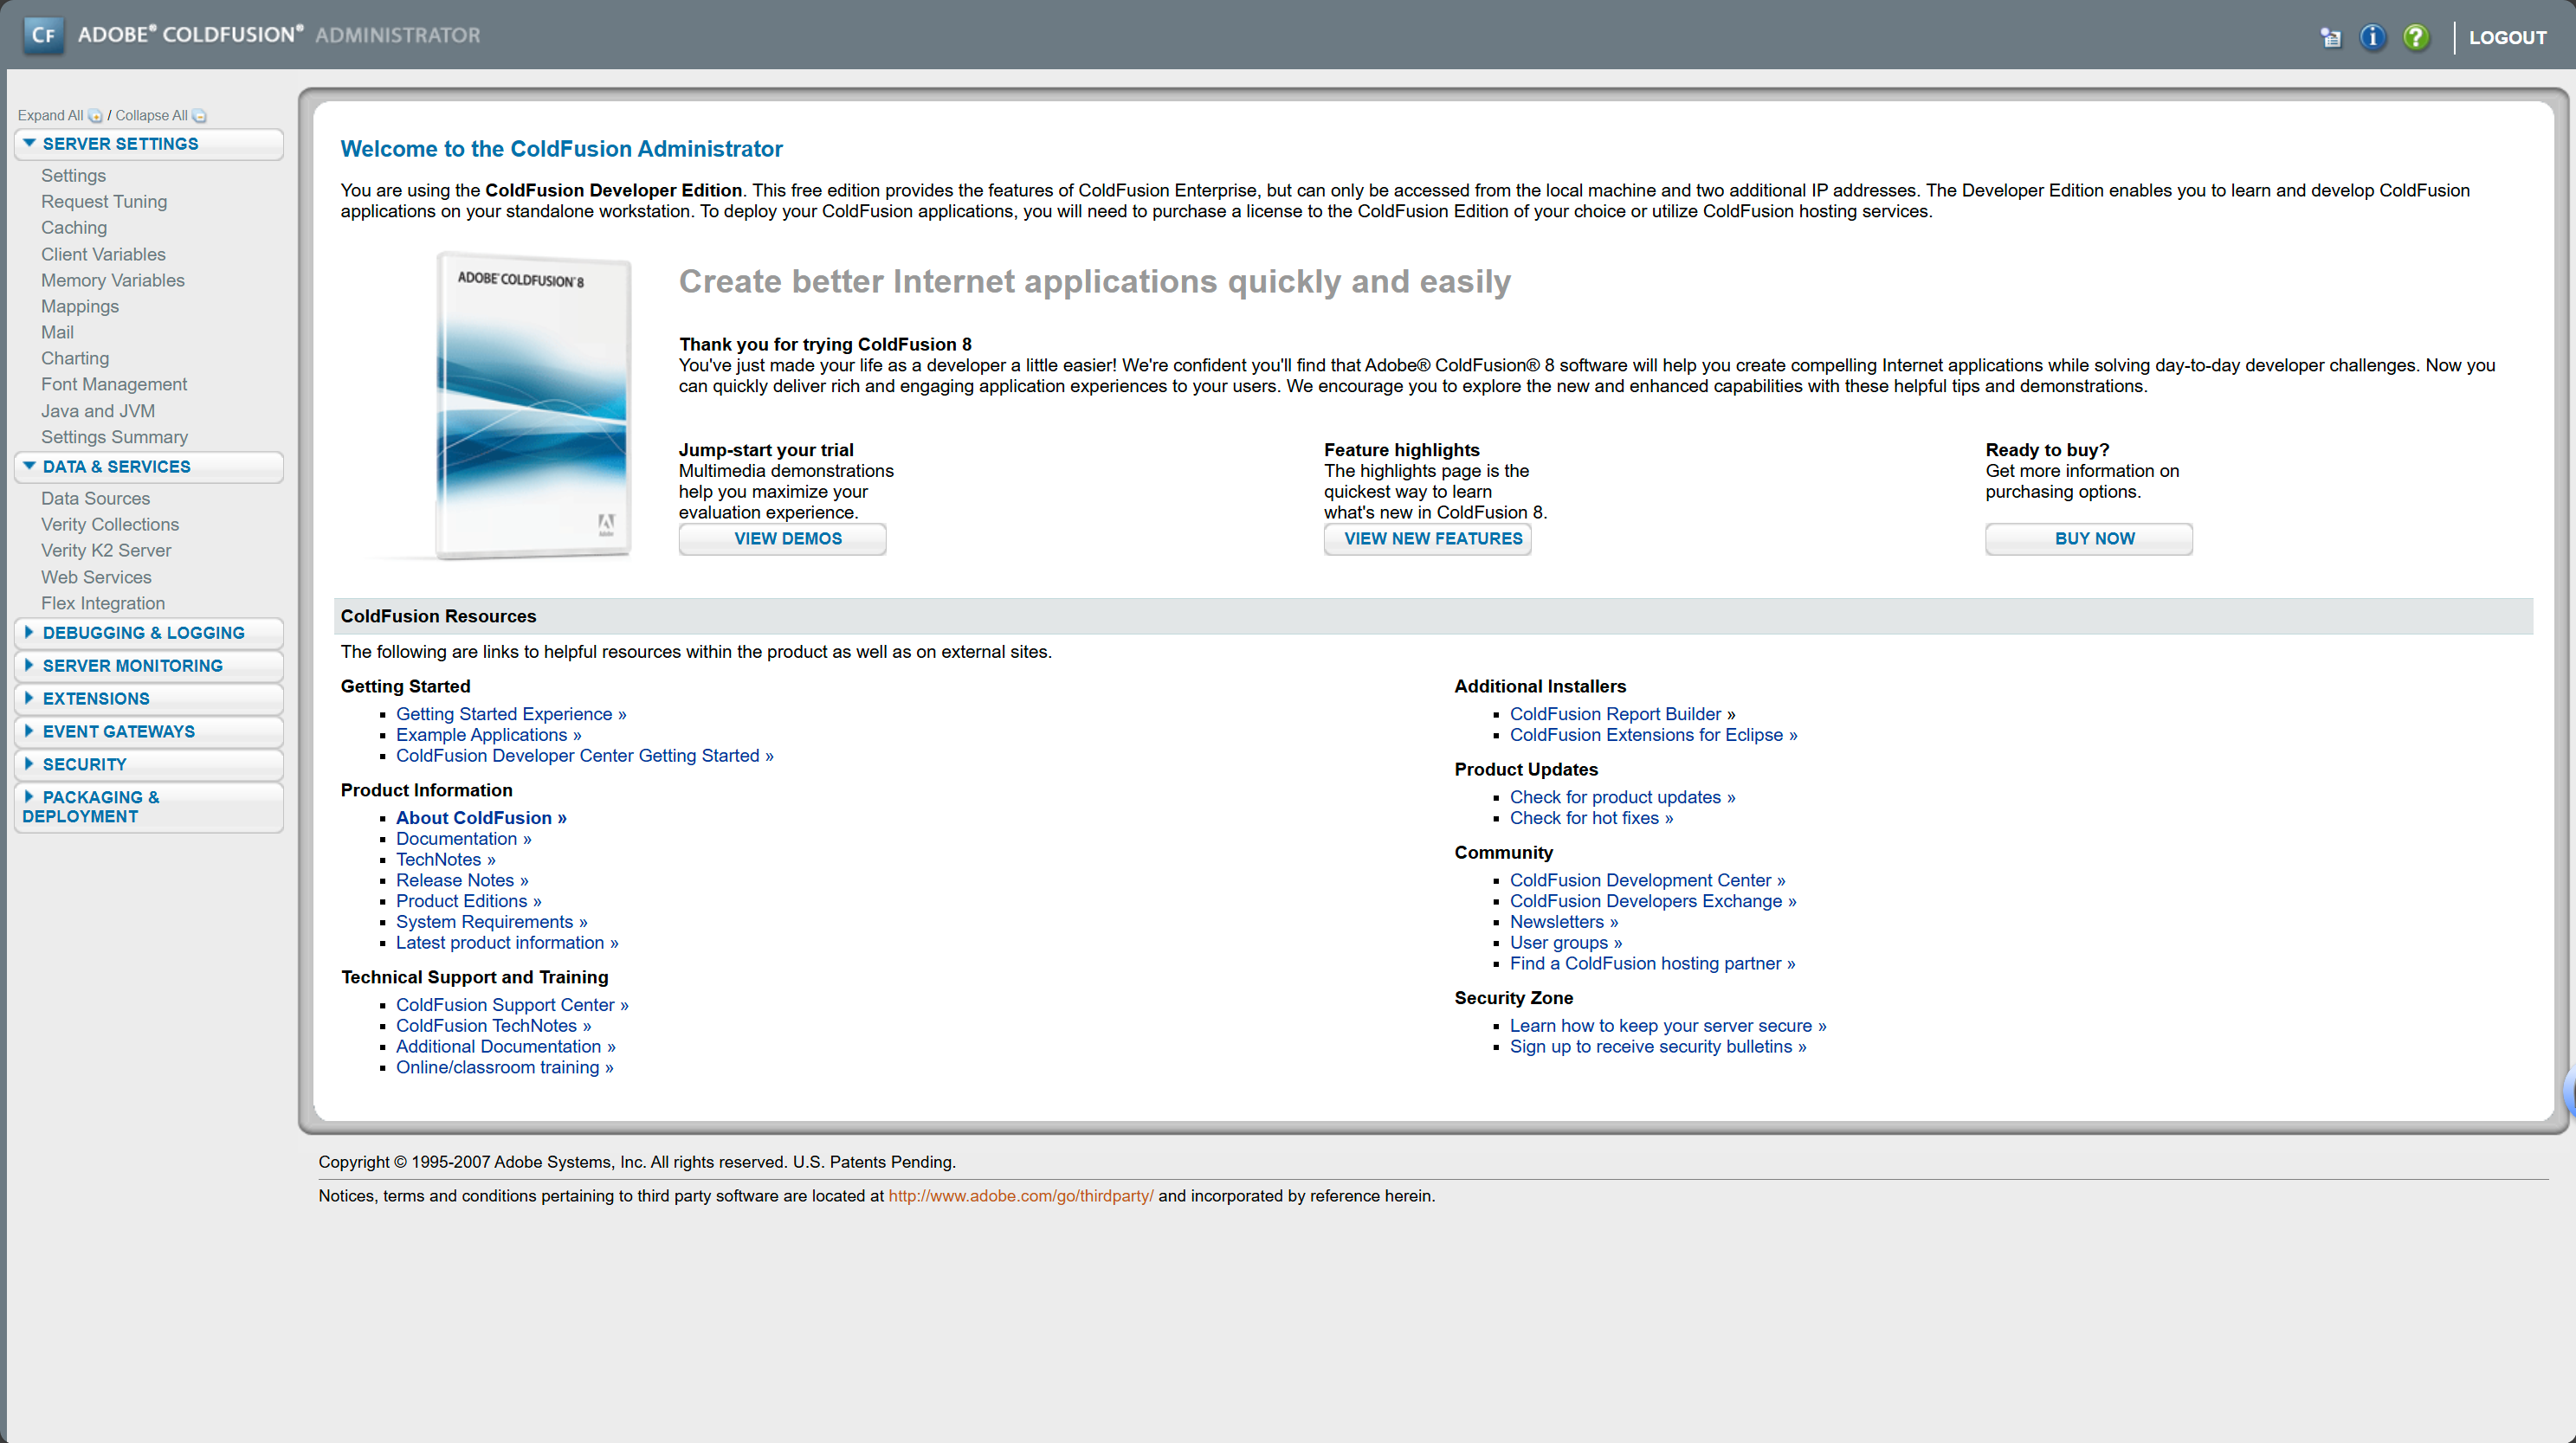This screenshot has width=2576, height=1443.
Task: Log out via the LOGOUT link
Action: (x=2507, y=38)
